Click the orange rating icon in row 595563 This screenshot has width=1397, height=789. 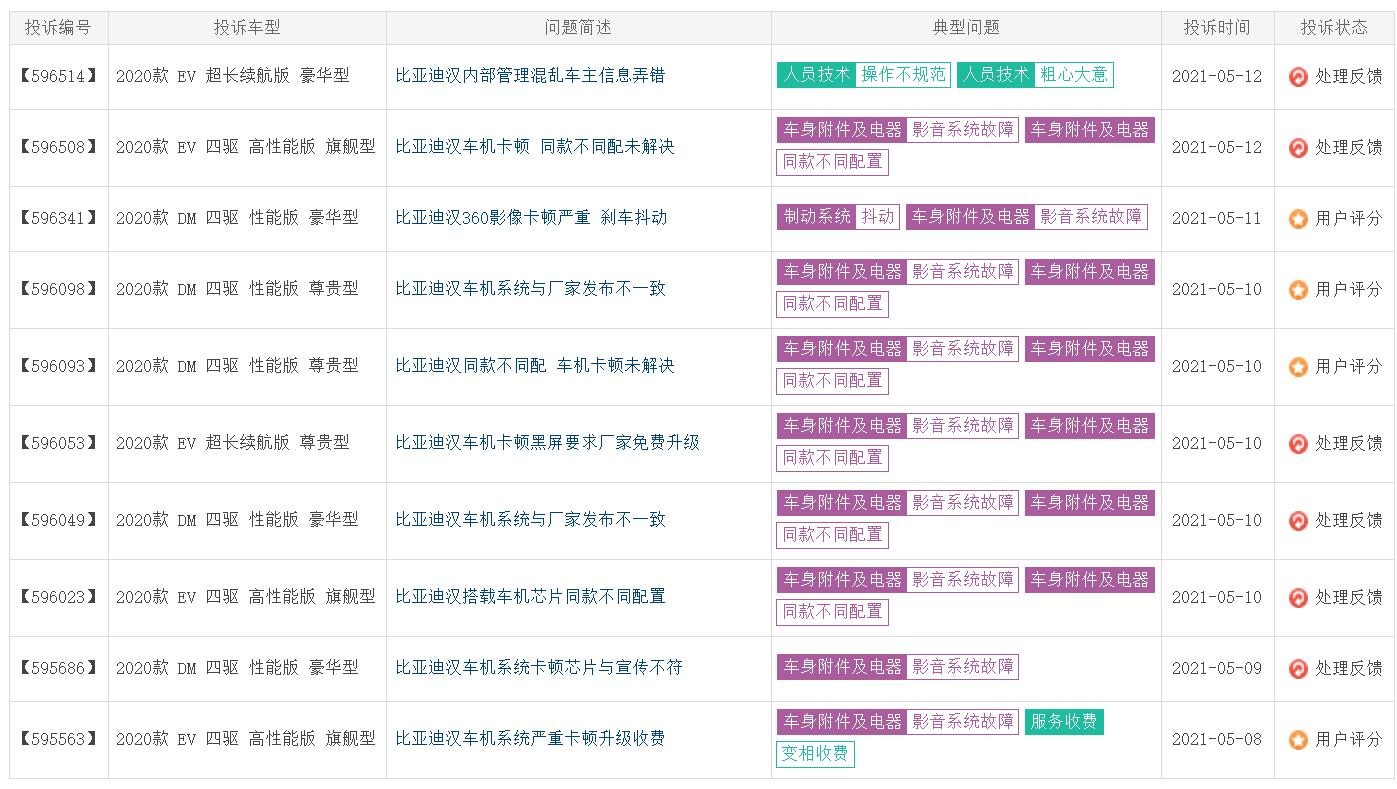(1298, 740)
